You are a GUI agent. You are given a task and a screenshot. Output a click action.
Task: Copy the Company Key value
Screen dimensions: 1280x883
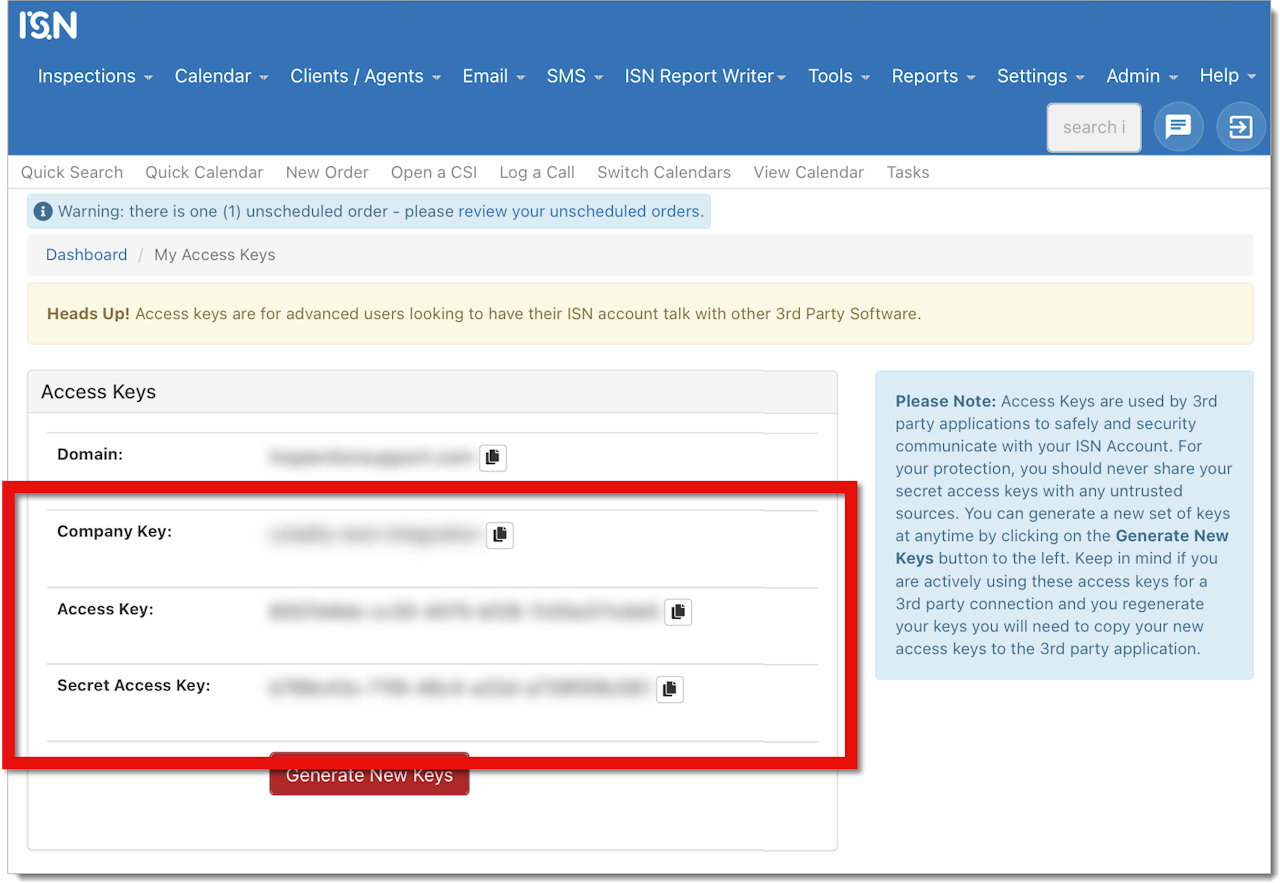point(499,535)
